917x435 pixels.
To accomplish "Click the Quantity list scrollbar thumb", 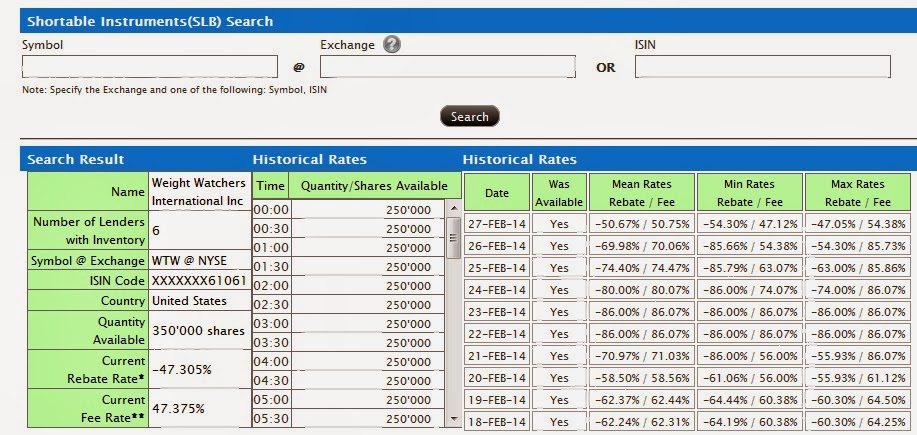I will pos(454,237).
